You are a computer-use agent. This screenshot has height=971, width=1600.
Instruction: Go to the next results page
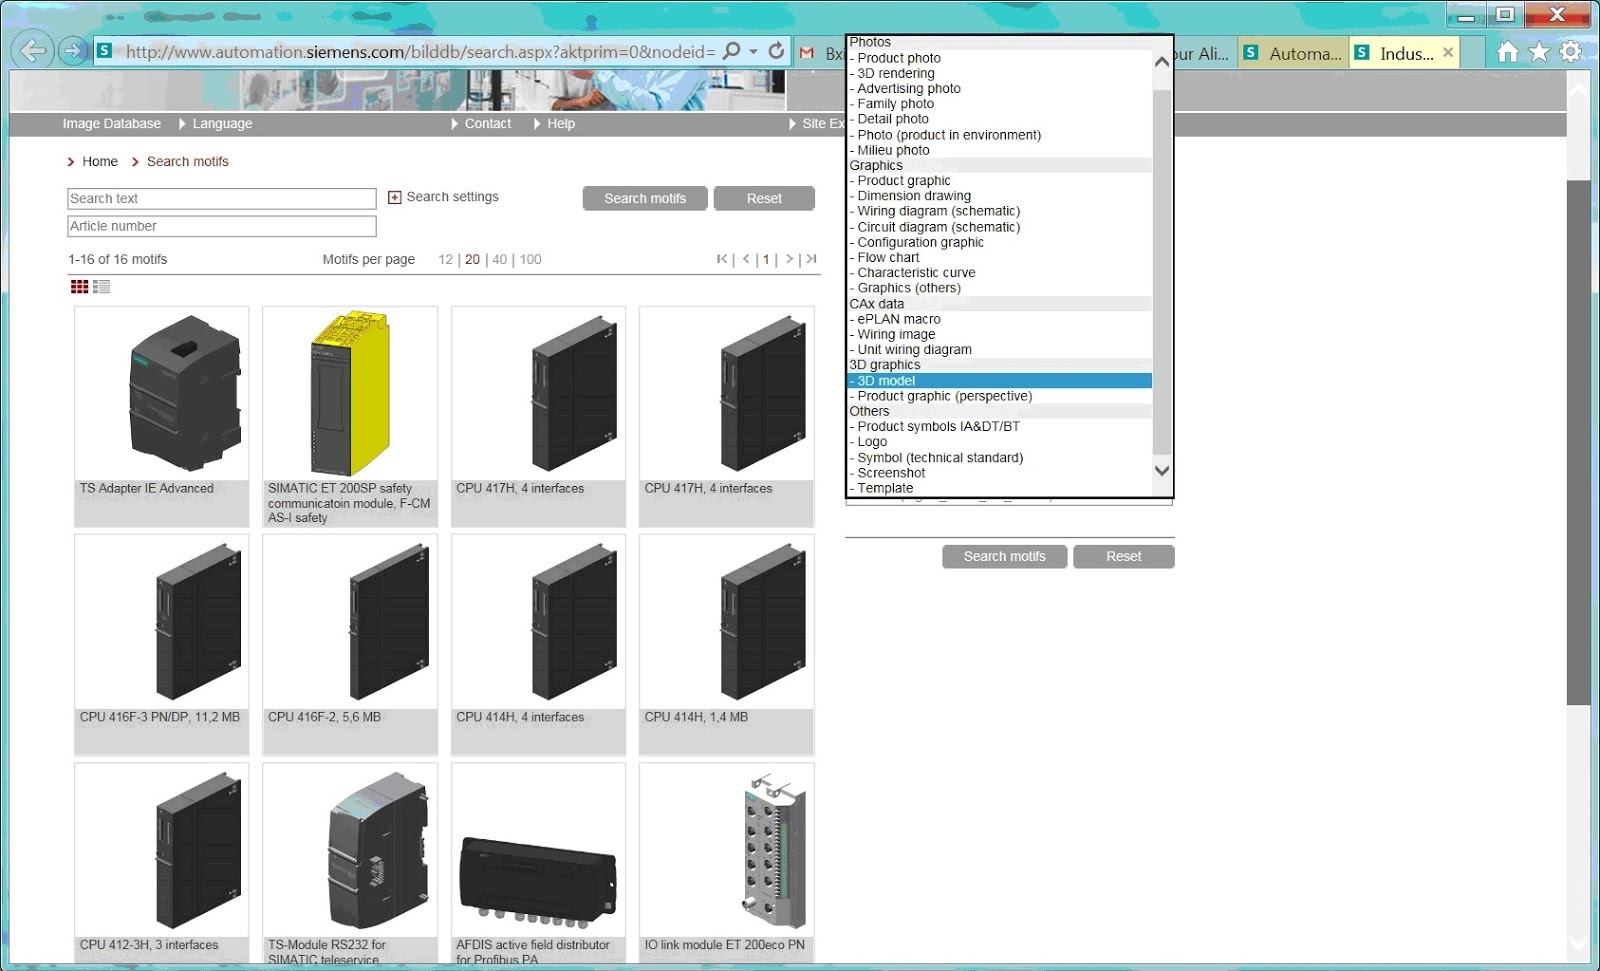pos(789,259)
